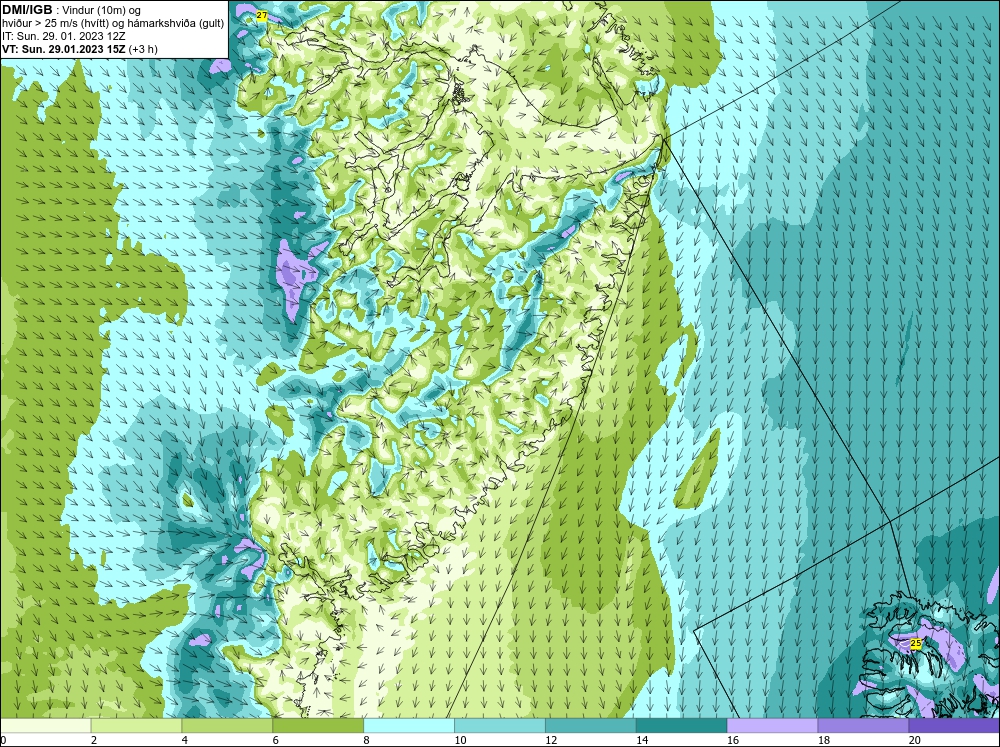Pick the 6–8 m/s olive green legend swatch
Image resolution: width=1000 pixels, height=747 pixels.
pos(318,725)
